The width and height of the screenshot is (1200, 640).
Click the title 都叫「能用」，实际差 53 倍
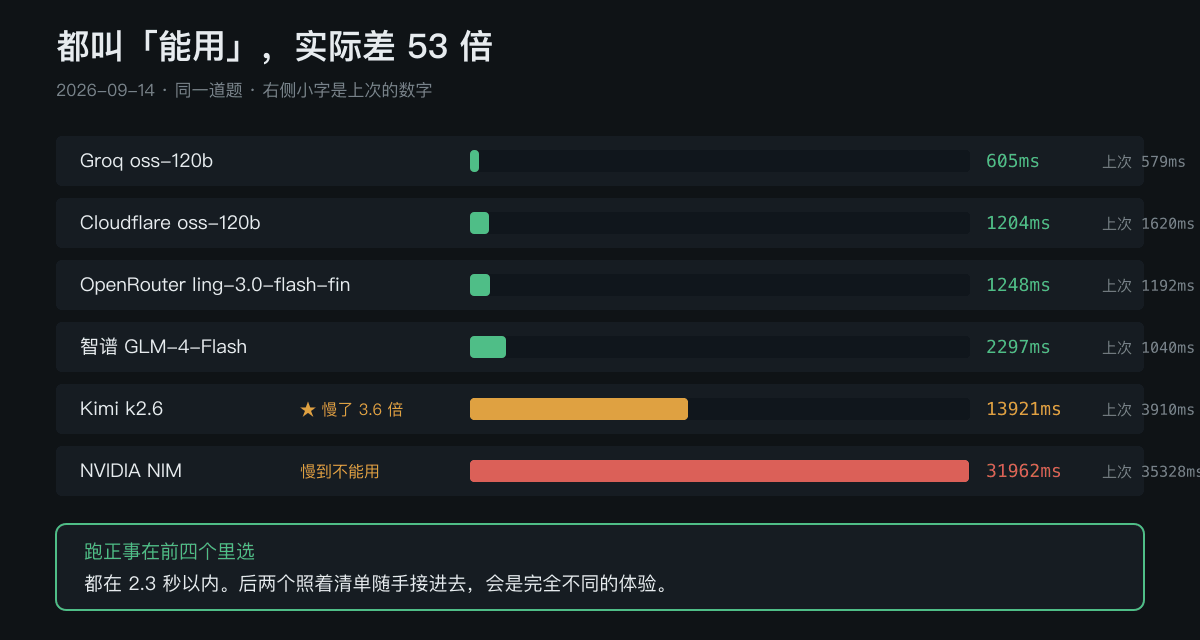tap(274, 46)
